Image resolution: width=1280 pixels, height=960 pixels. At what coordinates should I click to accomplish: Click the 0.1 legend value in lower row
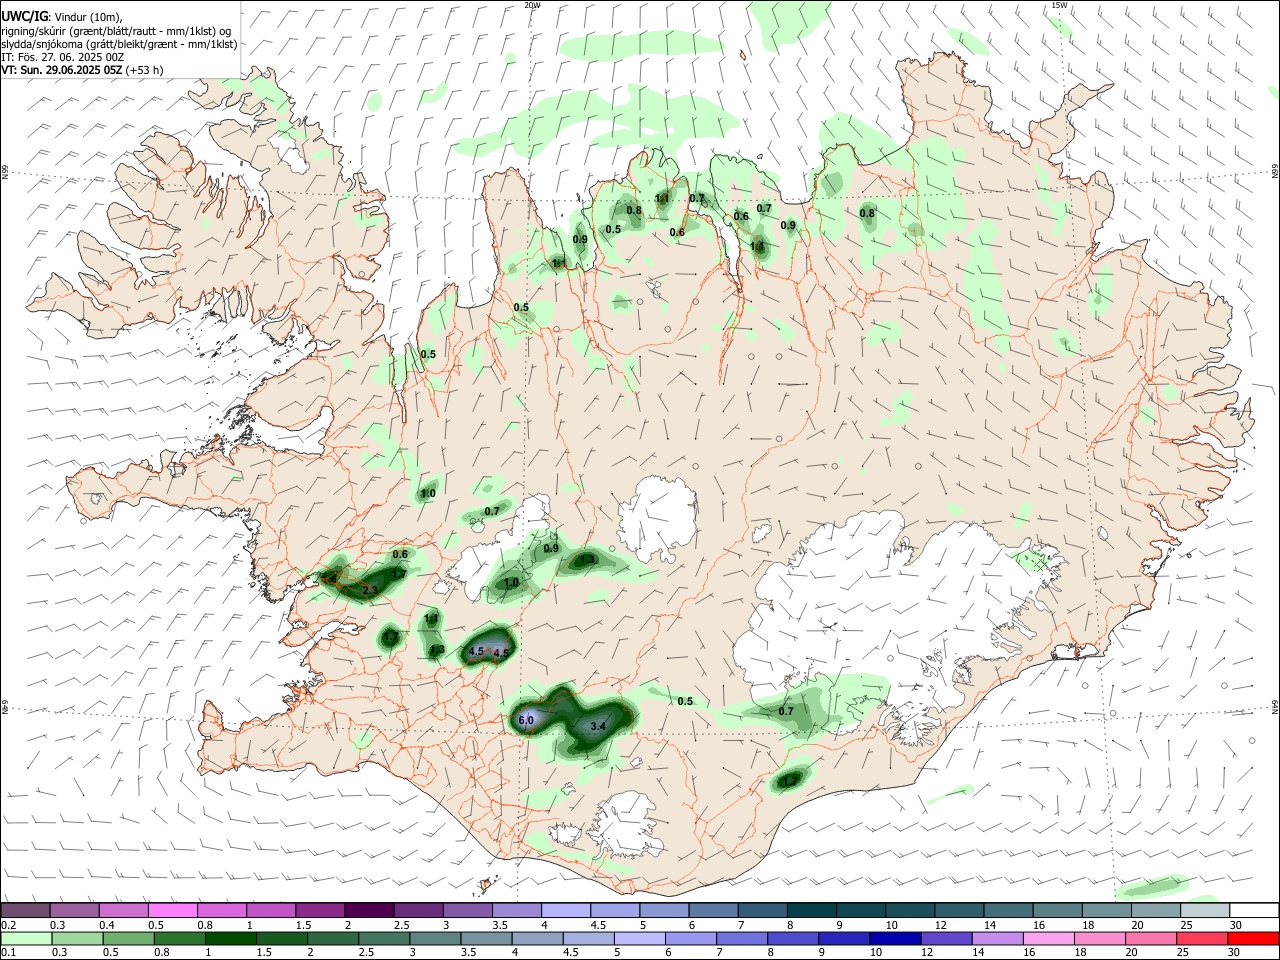(7, 953)
